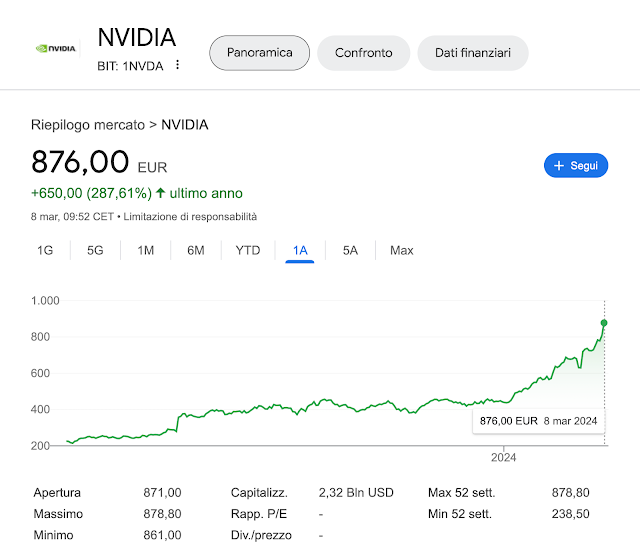Select the YTD range option
This screenshot has height=556, width=640.
point(248,250)
